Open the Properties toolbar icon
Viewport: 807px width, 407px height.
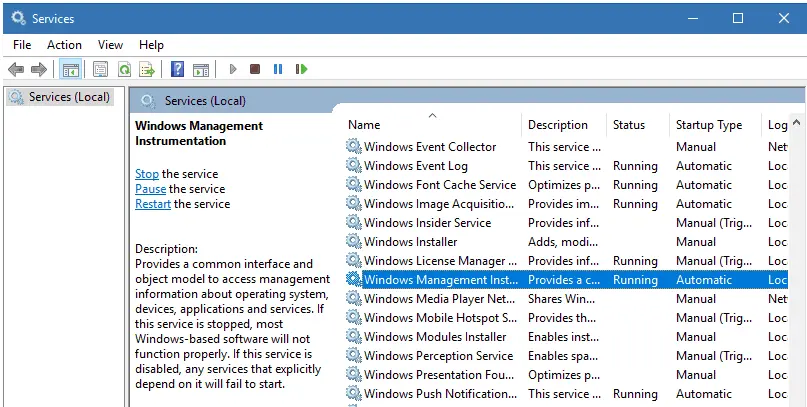[x=100, y=69]
